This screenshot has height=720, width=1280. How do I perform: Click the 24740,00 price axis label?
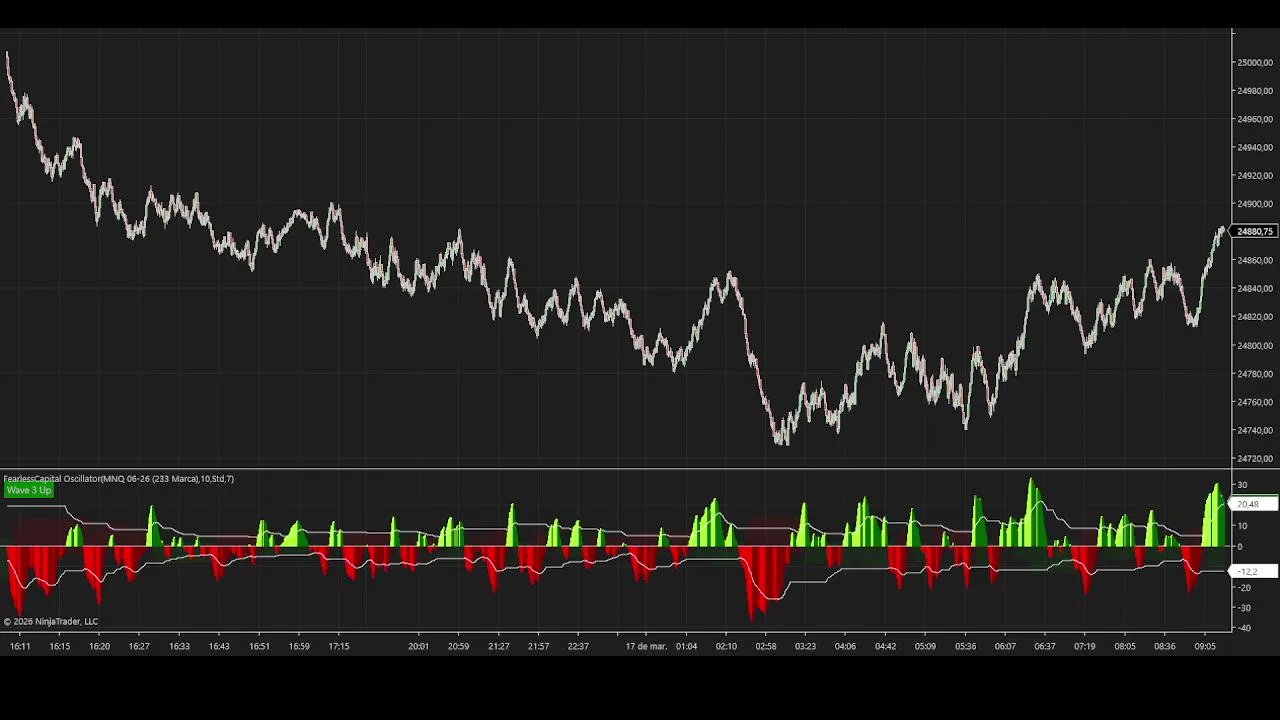1255,431
